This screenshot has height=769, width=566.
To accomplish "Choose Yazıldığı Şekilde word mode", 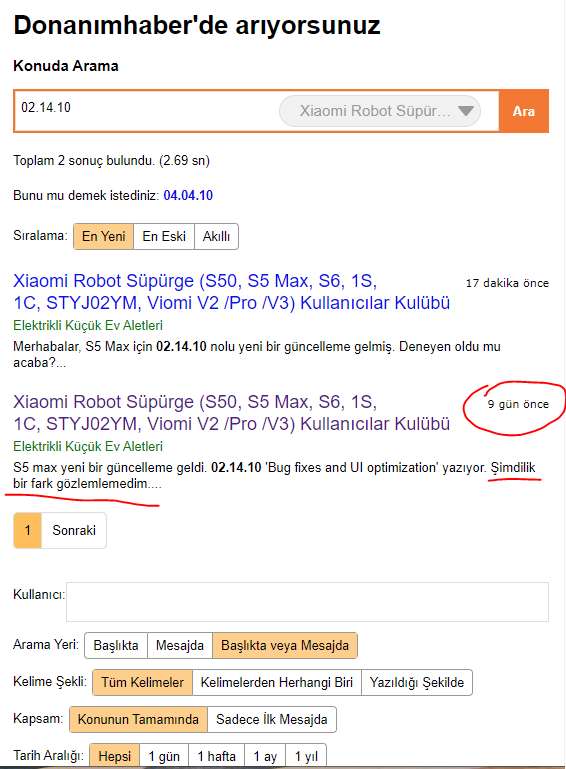I will (417, 682).
